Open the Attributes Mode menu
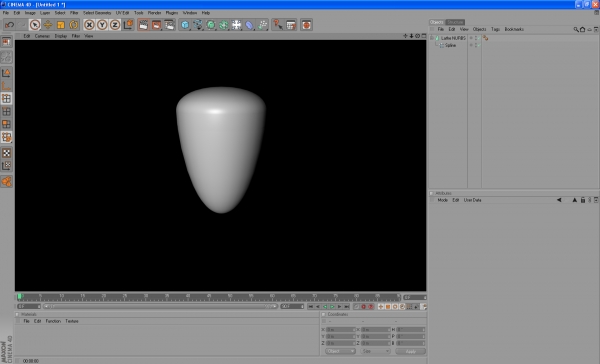 coord(443,200)
